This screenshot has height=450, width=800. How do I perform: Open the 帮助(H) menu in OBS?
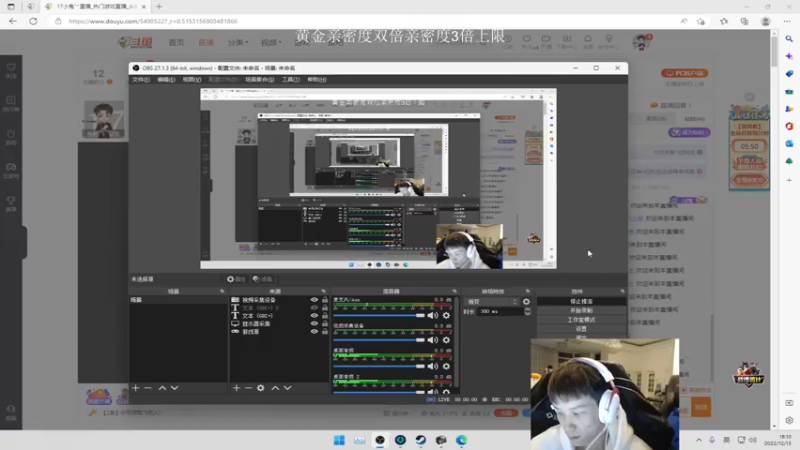tap(316, 80)
